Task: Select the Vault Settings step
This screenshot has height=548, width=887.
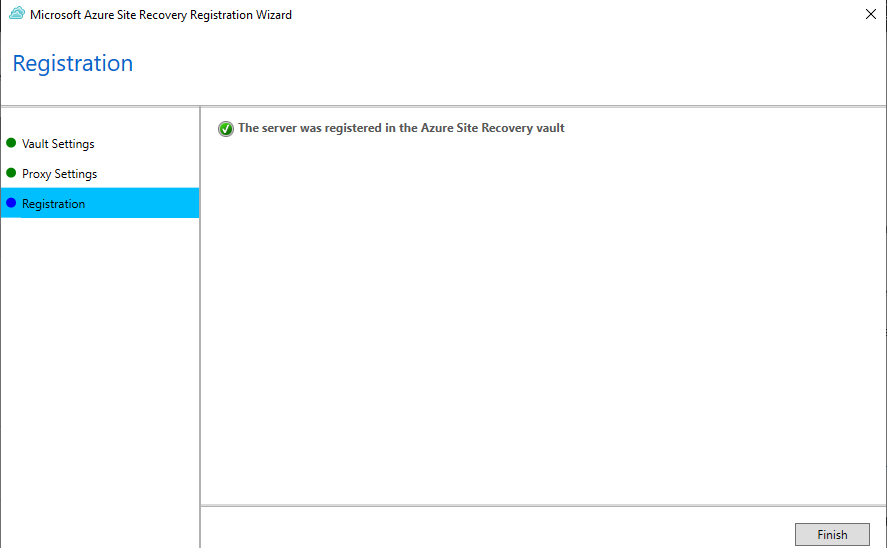Action: 58,144
